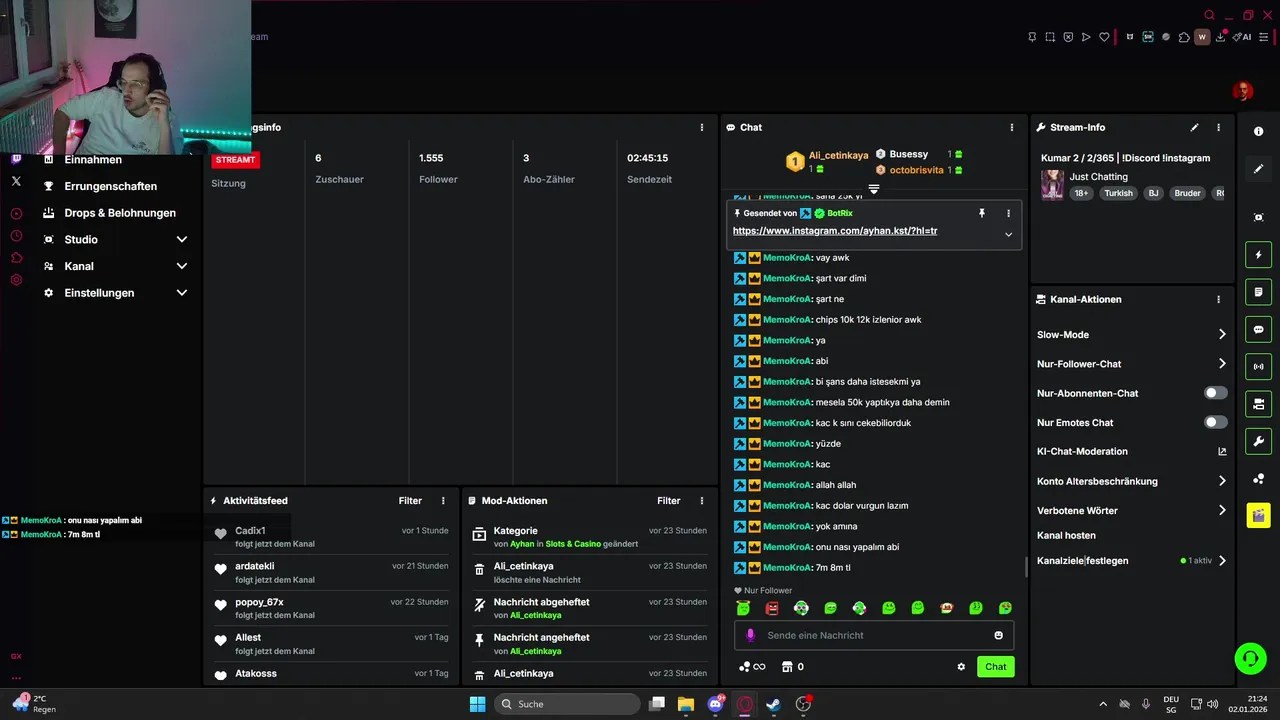This screenshot has width=1280, height=720.
Task: Click Cadlx1 in the activity feed
Action: tap(250, 531)
